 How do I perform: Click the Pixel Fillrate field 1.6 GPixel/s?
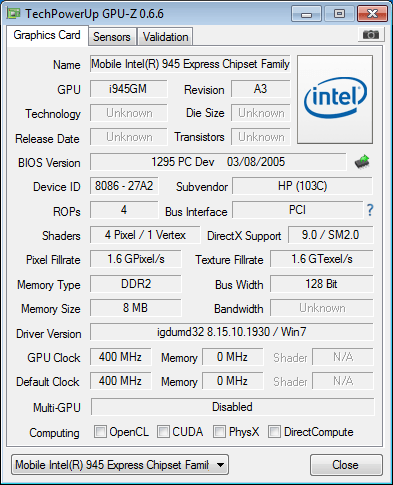pyautogui.click(x=136, y=259)
